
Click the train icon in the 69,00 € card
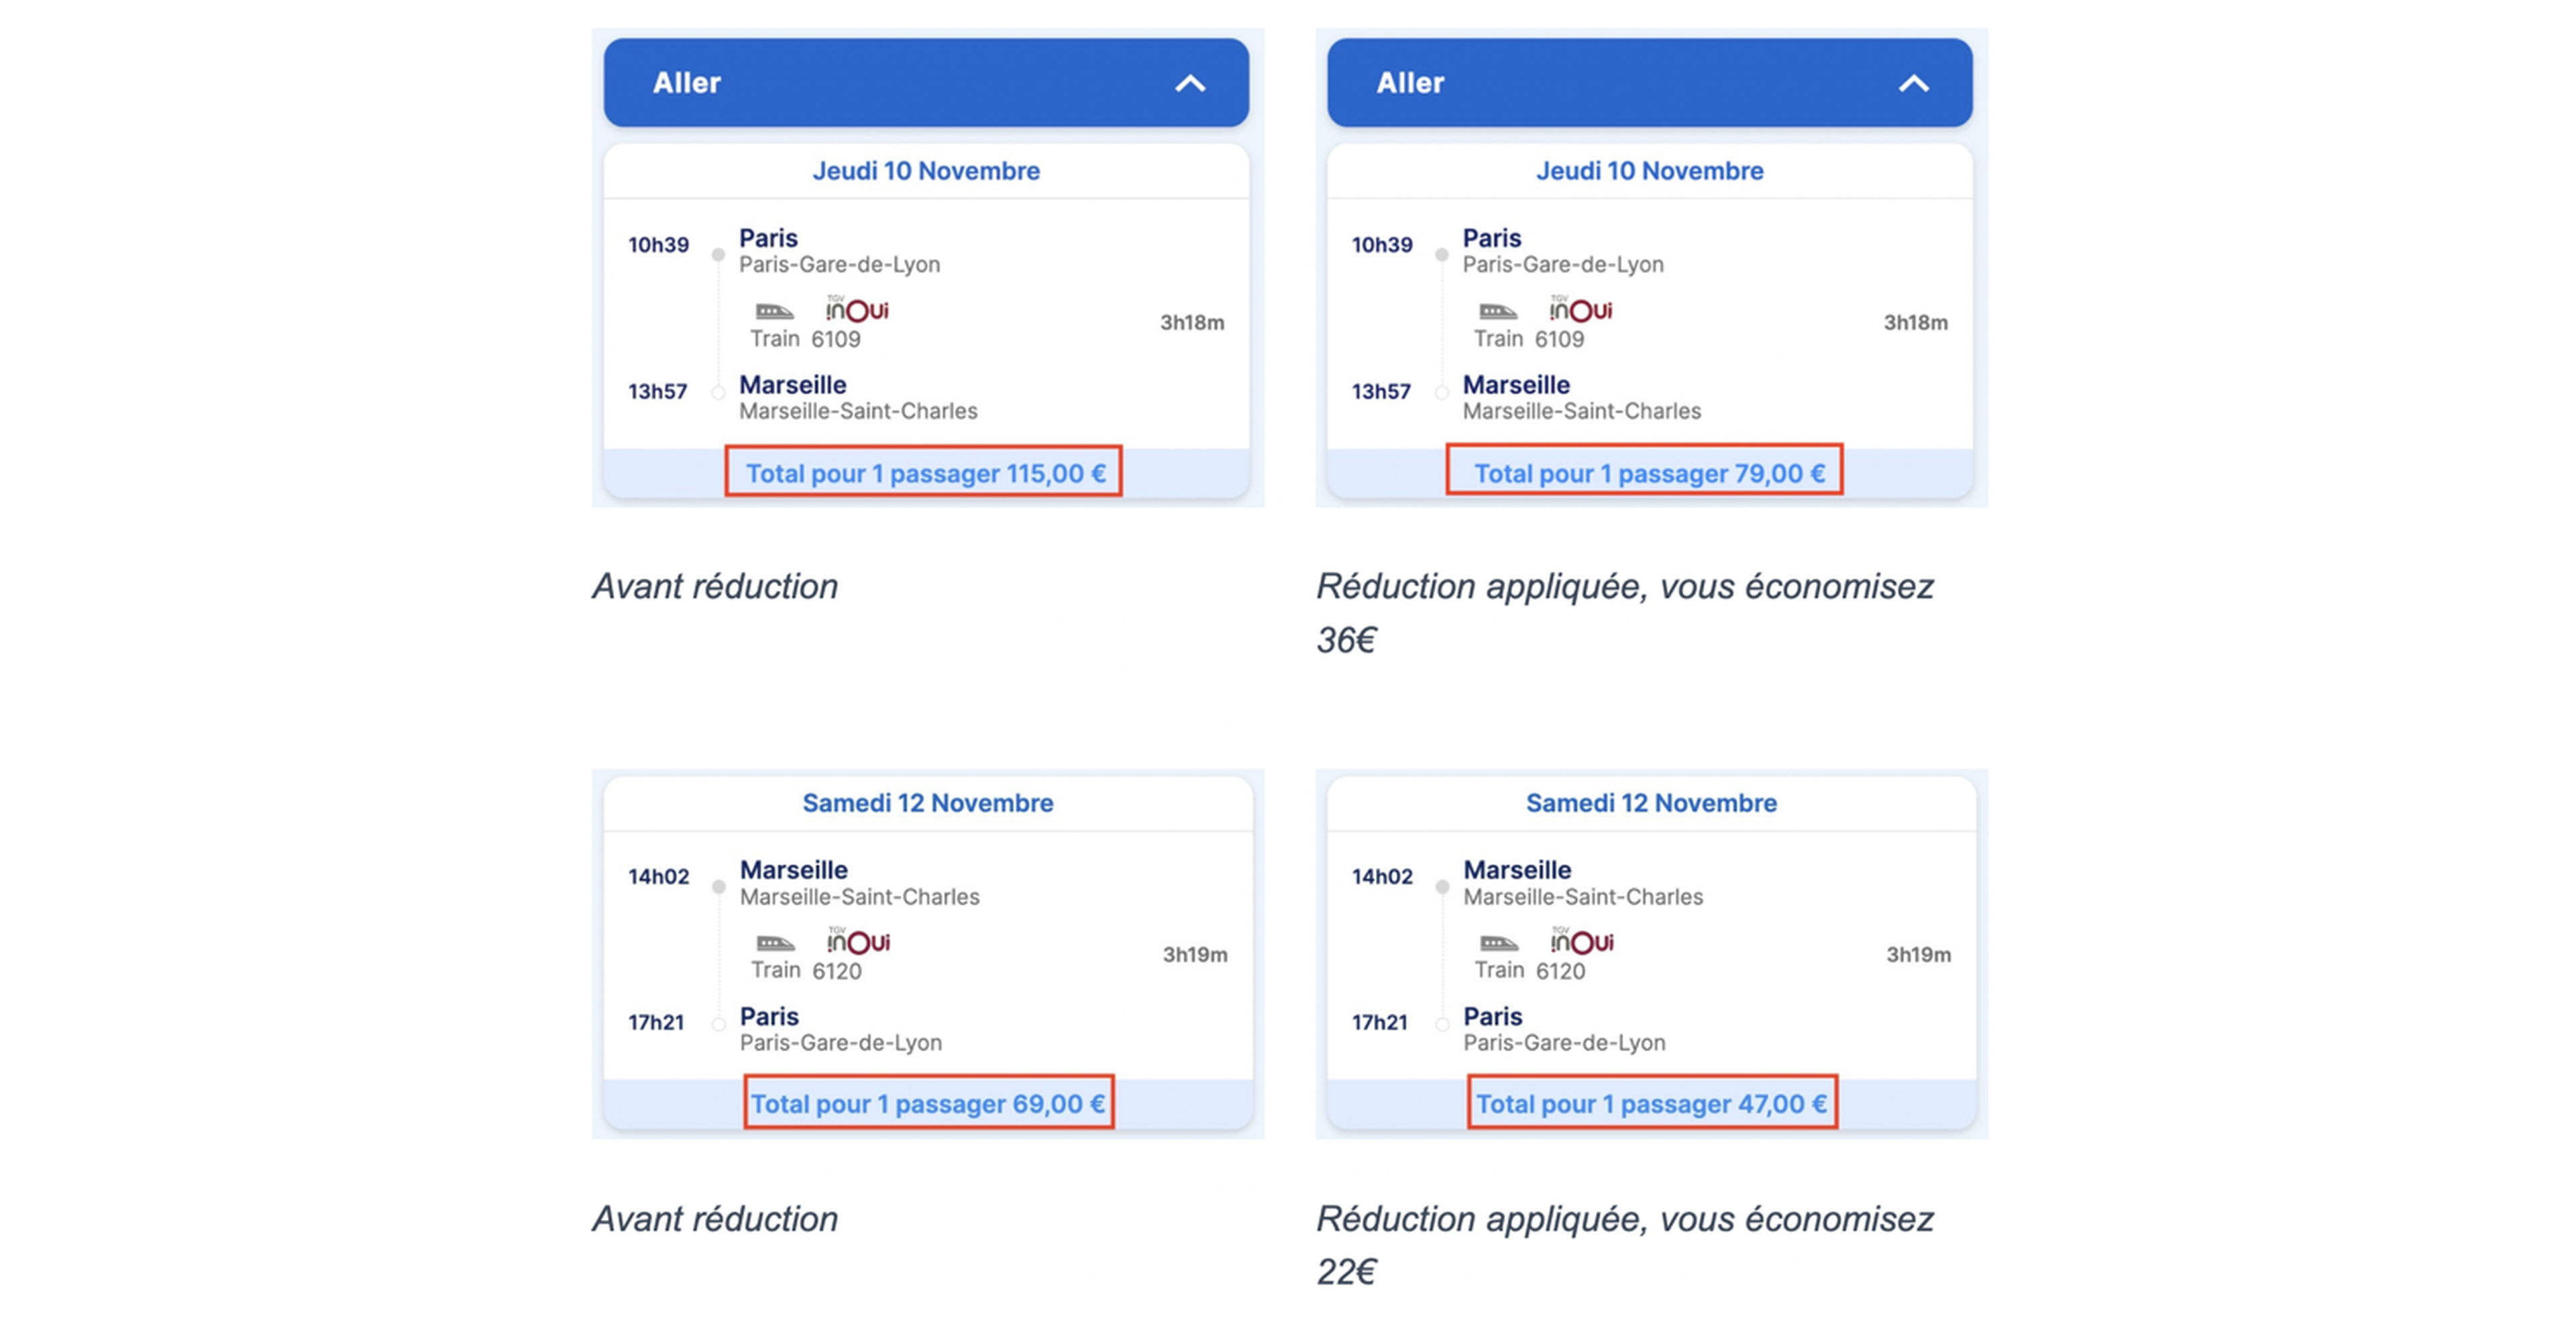tap(775, 943)
